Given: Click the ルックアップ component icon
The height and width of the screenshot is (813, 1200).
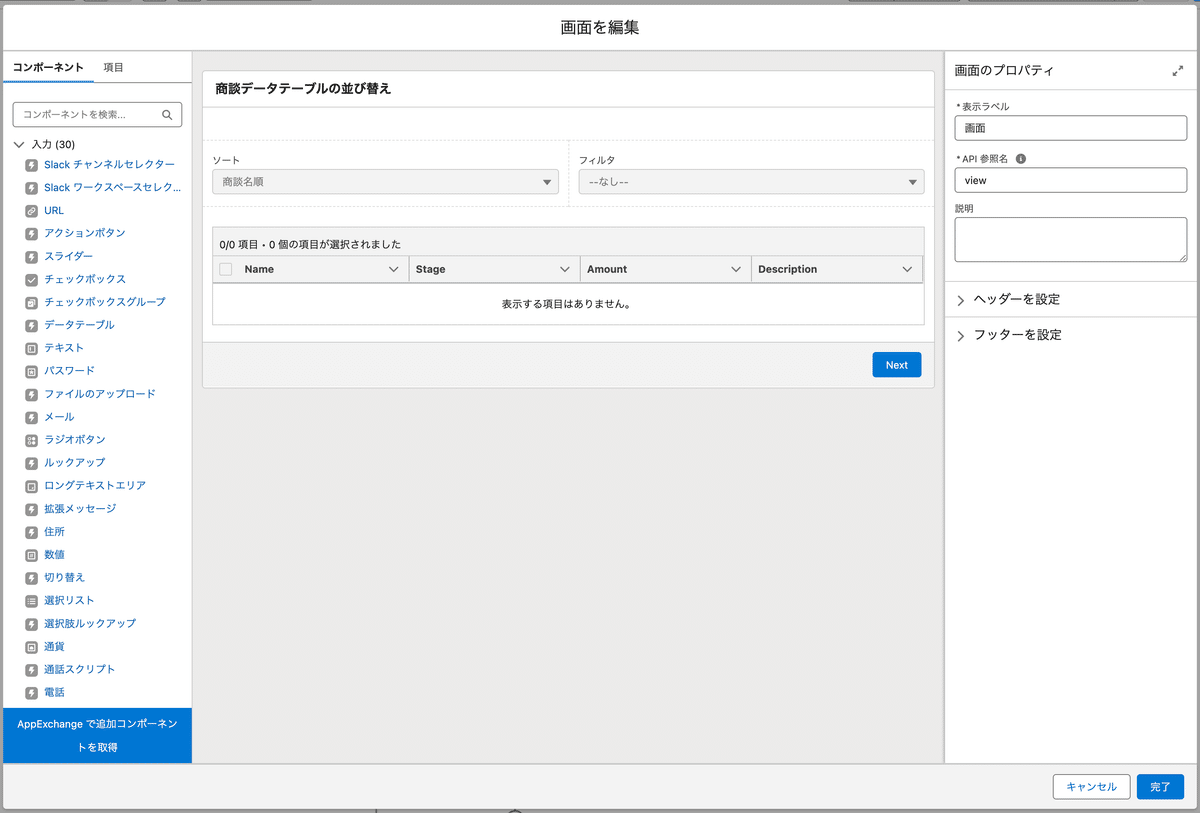Looking at the screenshot, I should click(32, 463).
